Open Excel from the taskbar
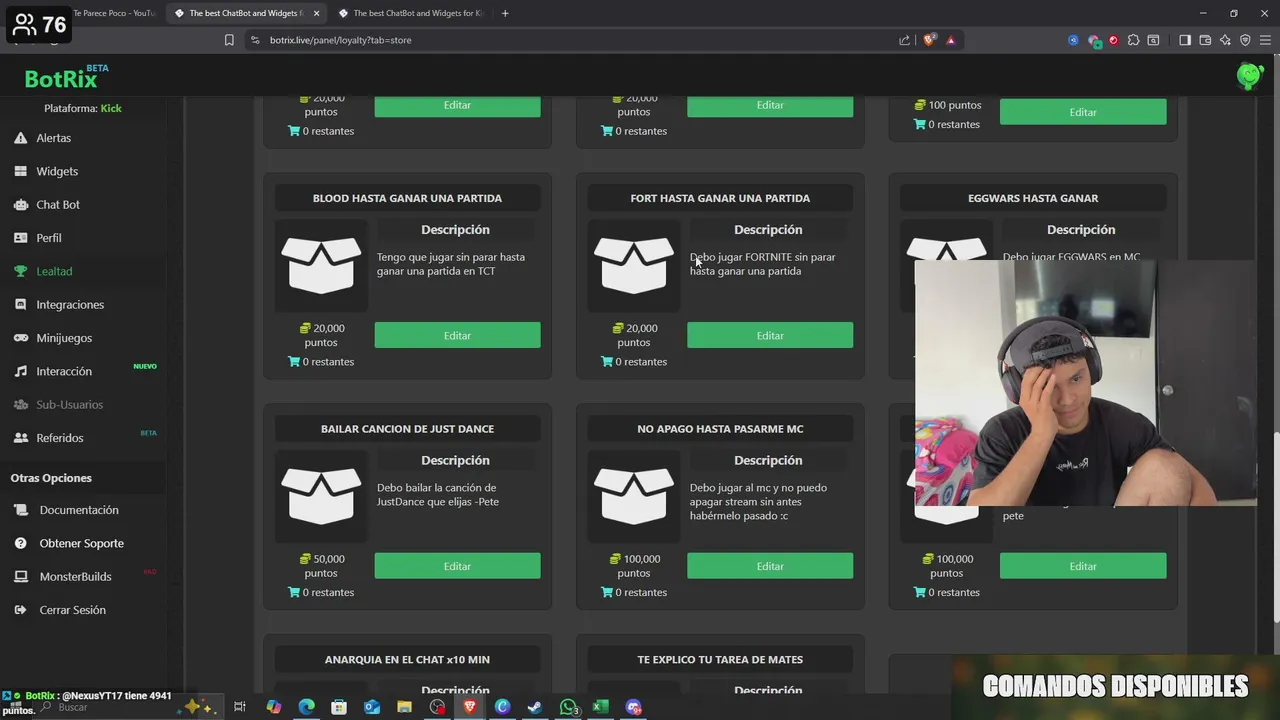The image size is (1280, 720). coord(600,707)
